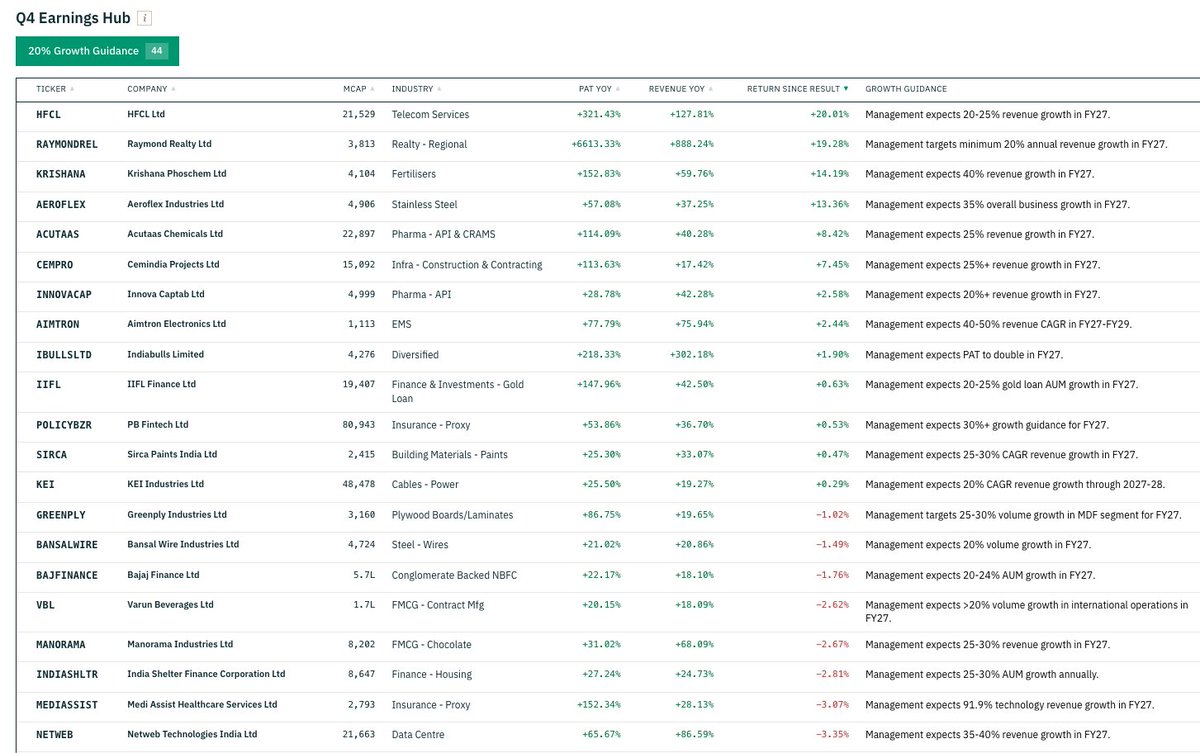
Task: Open the SIRCA ticker link
Action: click(52, 455)
